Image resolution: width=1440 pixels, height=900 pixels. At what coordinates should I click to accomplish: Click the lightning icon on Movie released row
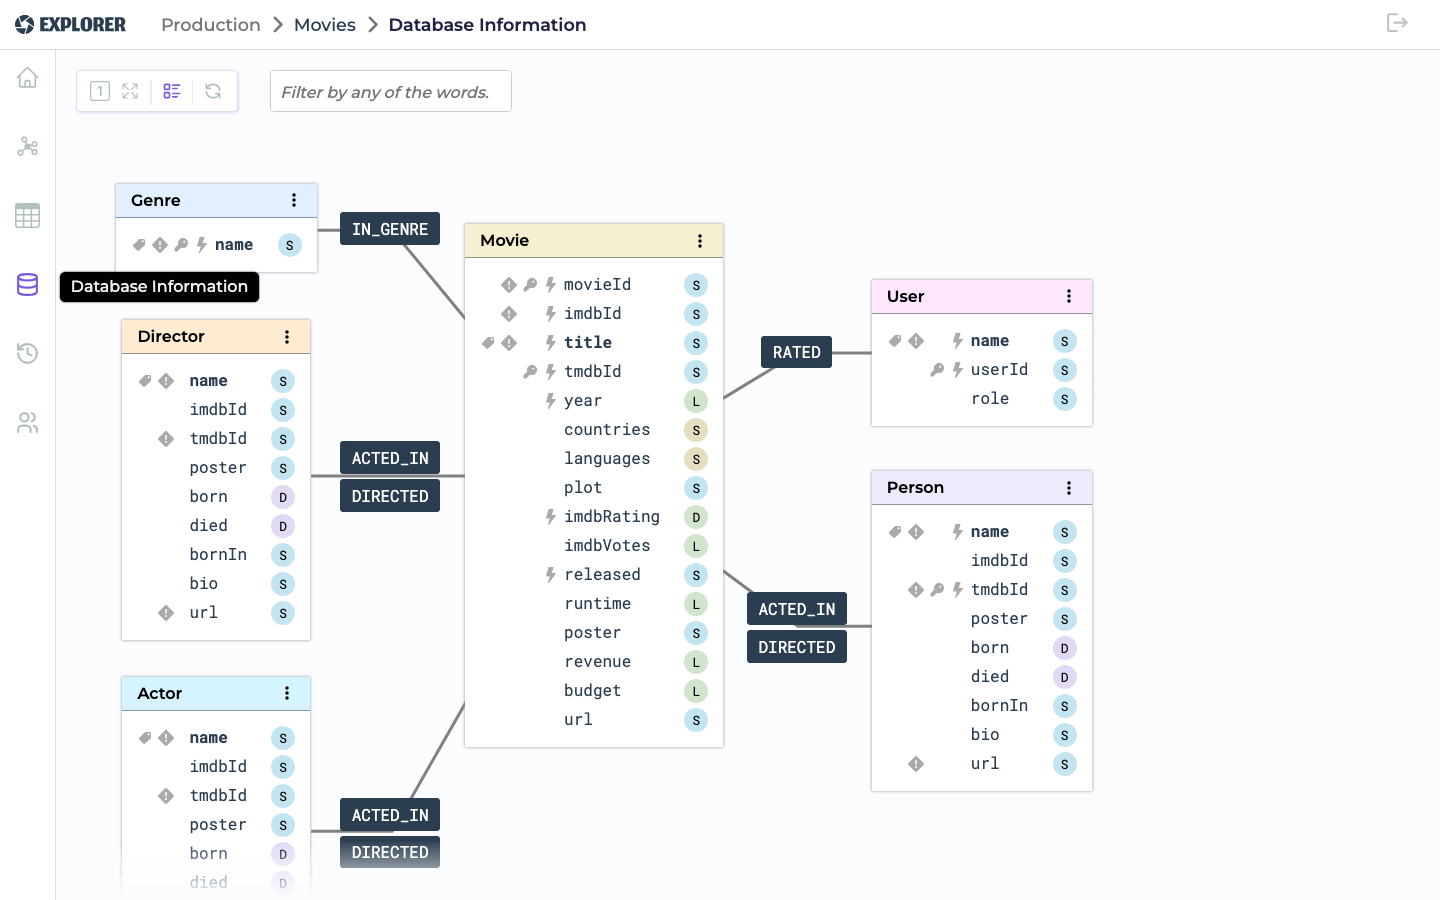pyautogui.click(x=551, y=575)
